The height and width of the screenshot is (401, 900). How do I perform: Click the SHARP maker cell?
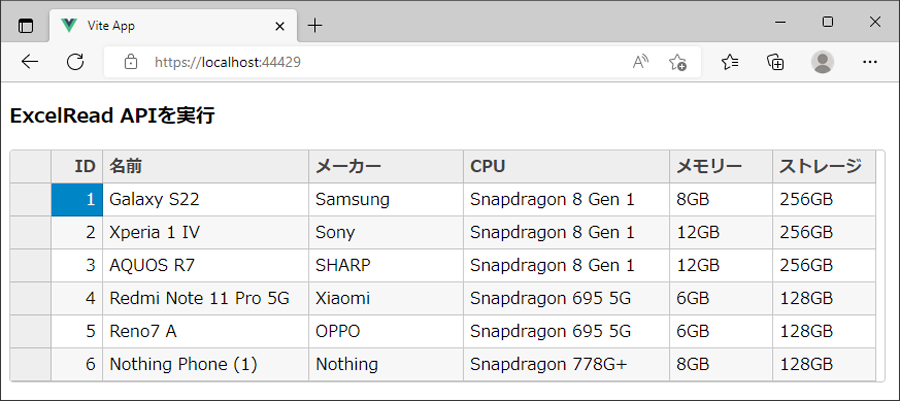pyautogui.click(x=386, y=266)
